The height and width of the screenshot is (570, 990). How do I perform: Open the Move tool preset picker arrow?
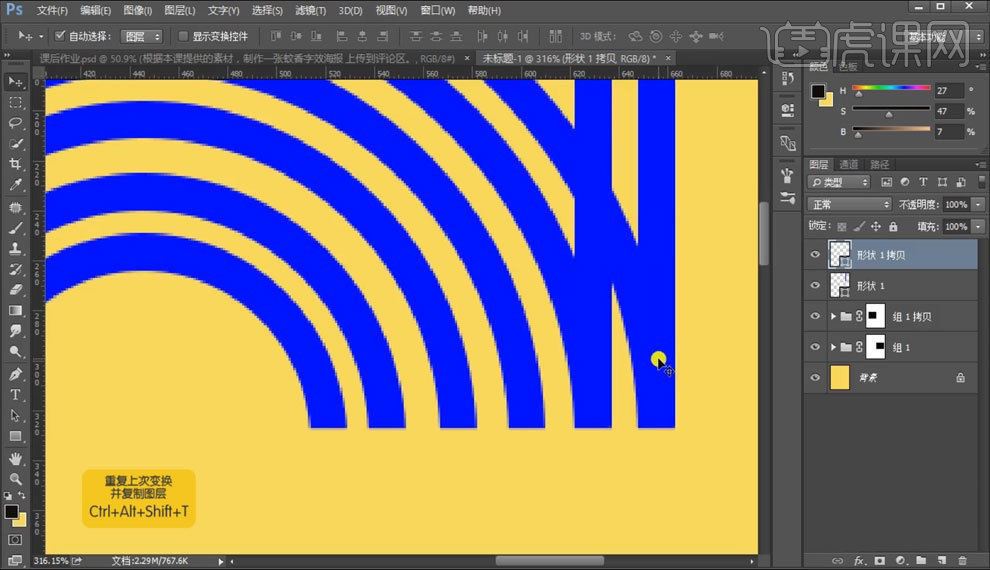coord(41,37)
